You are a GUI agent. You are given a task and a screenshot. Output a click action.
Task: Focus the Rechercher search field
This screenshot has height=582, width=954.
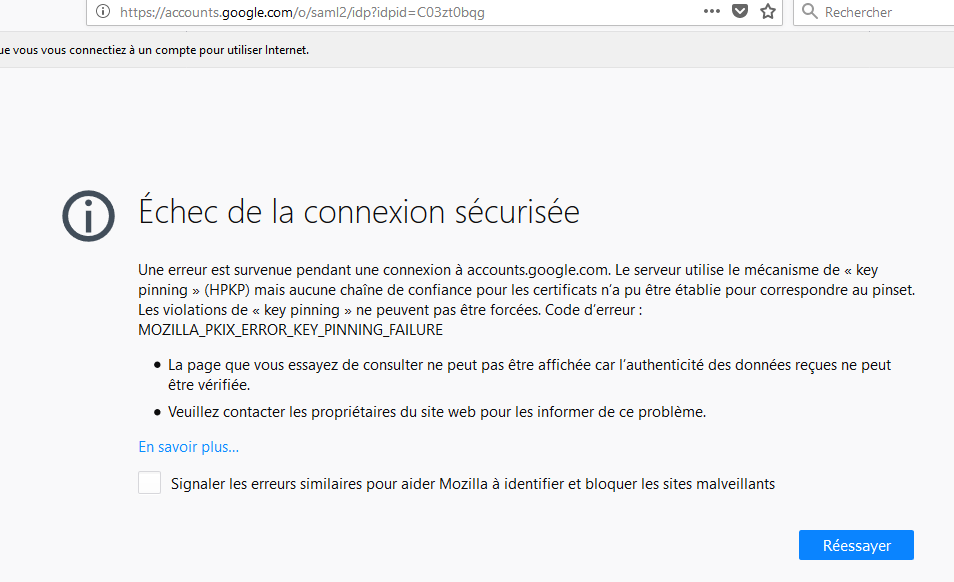pos(874,12)
